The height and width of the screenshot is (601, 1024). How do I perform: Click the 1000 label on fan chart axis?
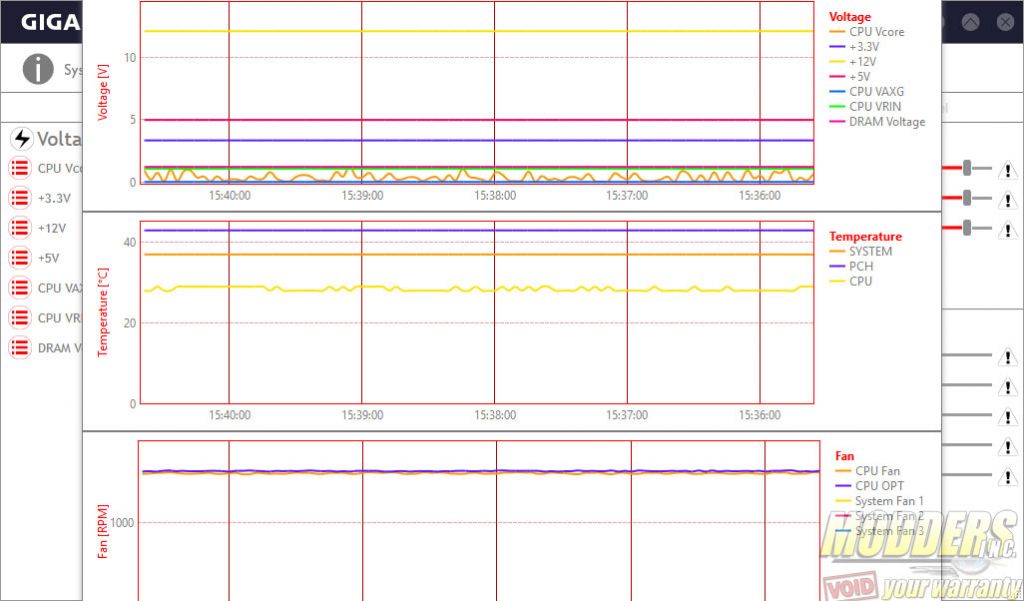click(122, 523)
